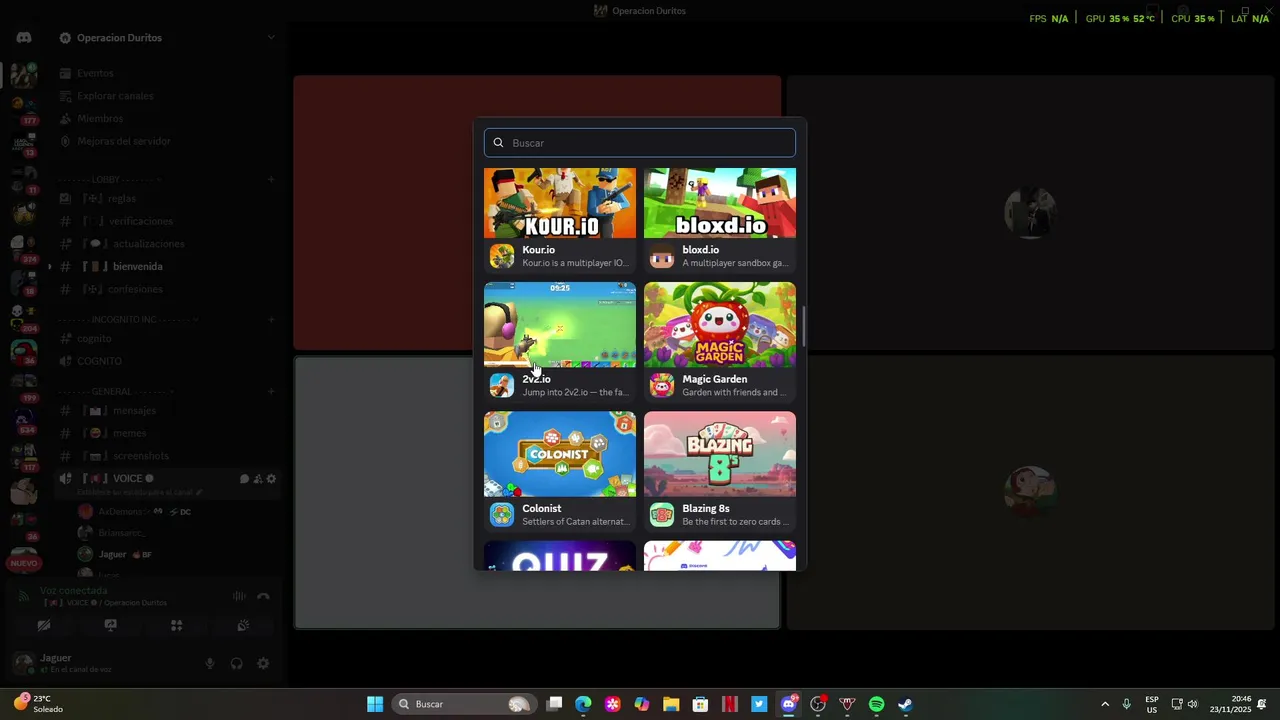
Task: Turn on camera in voice panel
Action: tap(44, 625)
